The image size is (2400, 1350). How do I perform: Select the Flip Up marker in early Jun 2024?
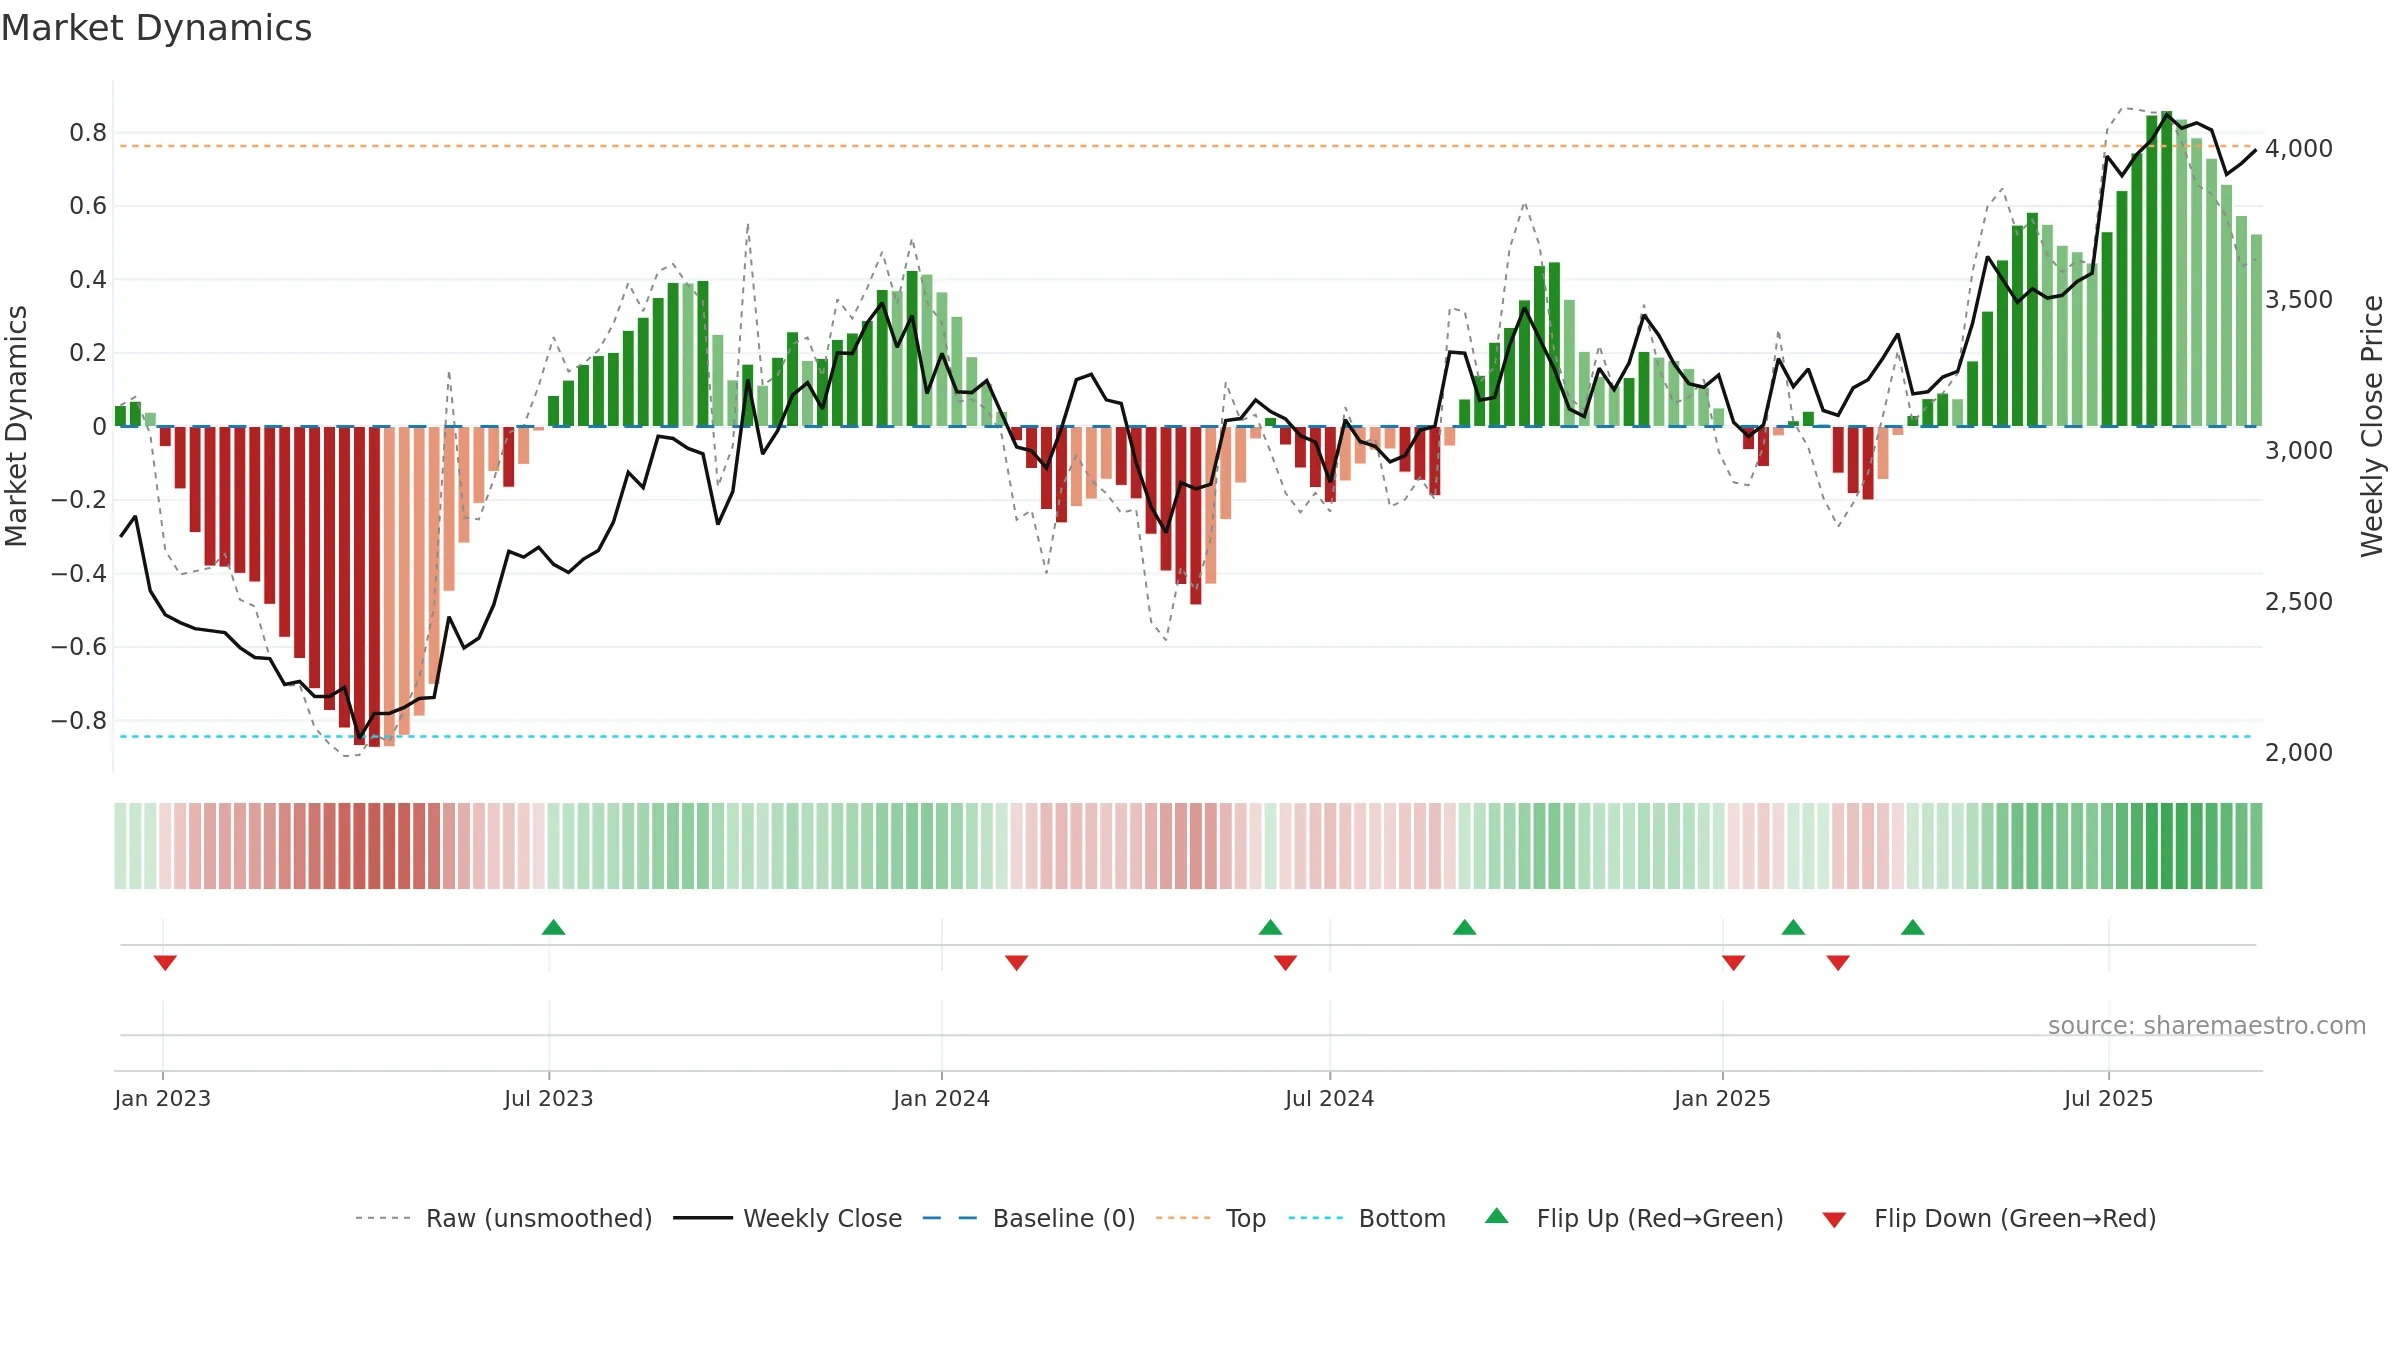click(x=1270, y=927)
